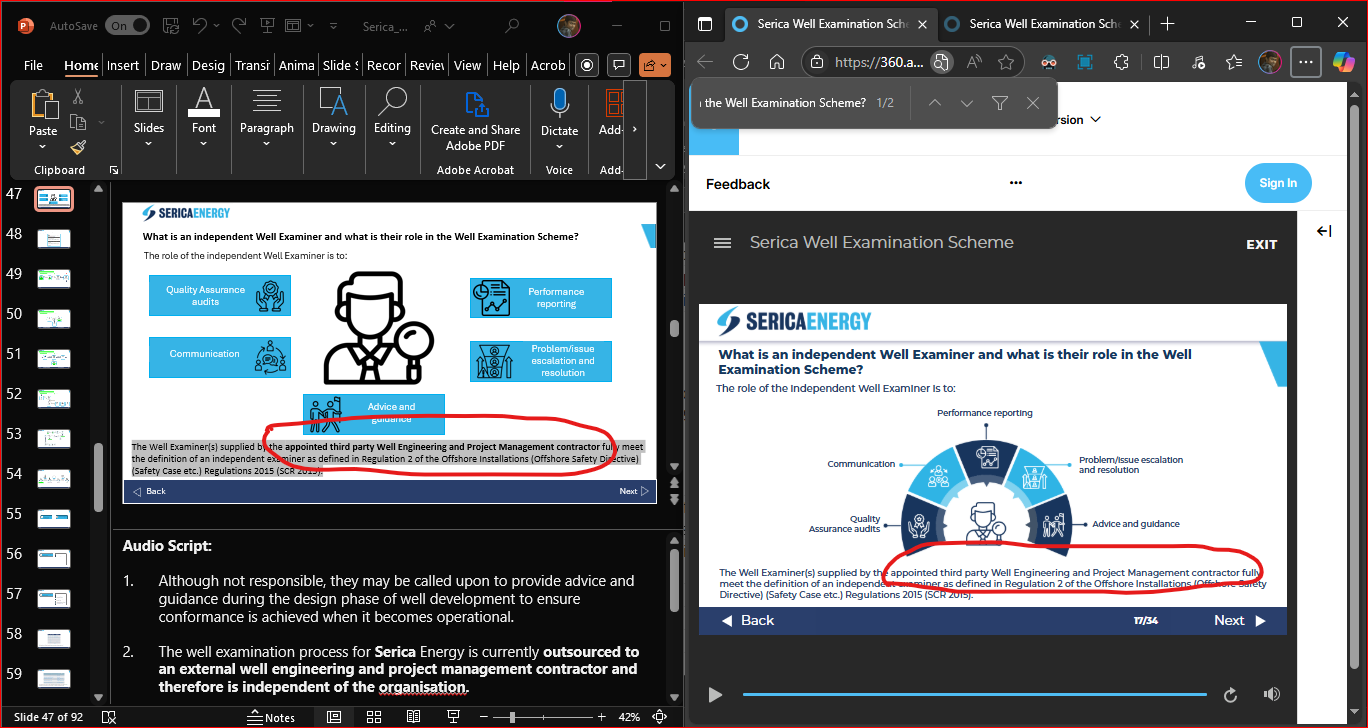This screenshot has height=728, width=1368.
Task: Click Edge tab actions menu icon
Action: pyautogui.click(x=705, y=24)
